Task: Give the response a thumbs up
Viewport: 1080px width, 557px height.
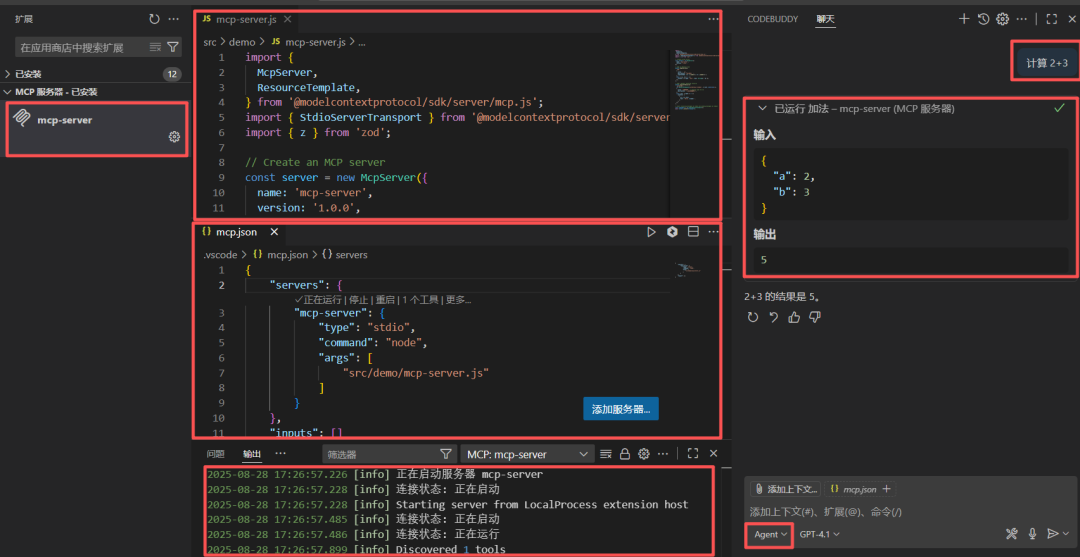Action: [x=794, y=317]
